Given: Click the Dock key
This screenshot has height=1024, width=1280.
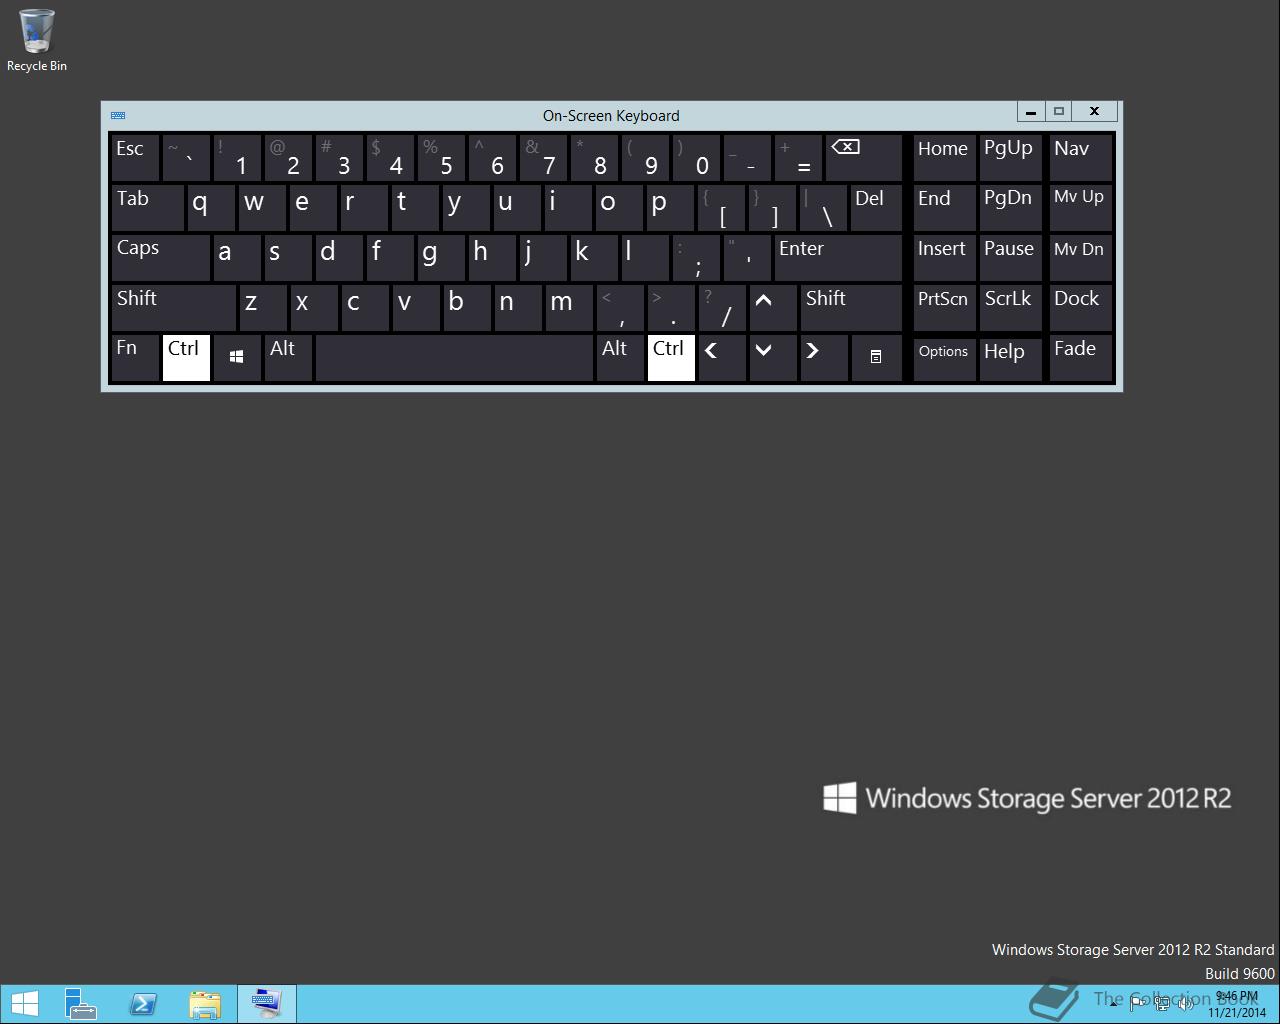Looking at the screenshot, I should 1081,308.
